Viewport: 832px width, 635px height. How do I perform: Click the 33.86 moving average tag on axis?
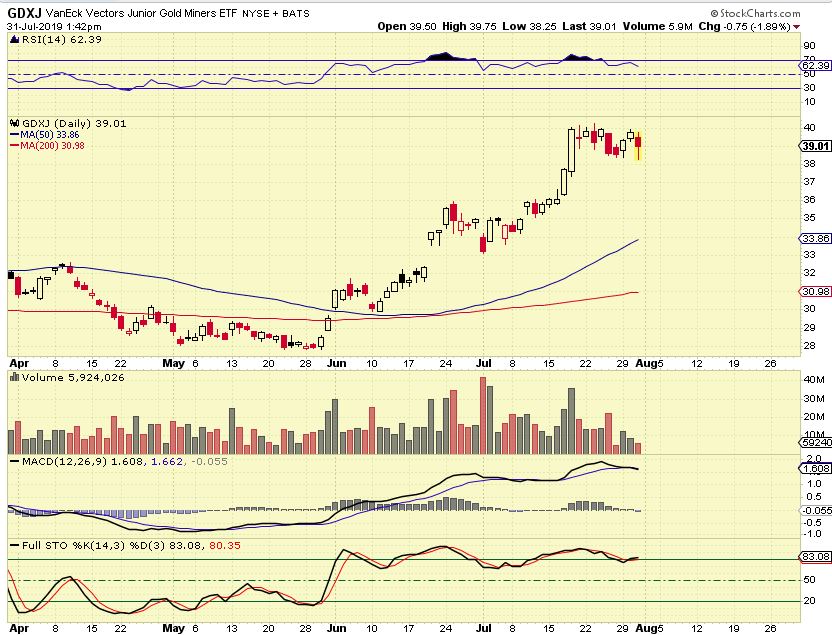pyautogui.click(x=816, y=238)
